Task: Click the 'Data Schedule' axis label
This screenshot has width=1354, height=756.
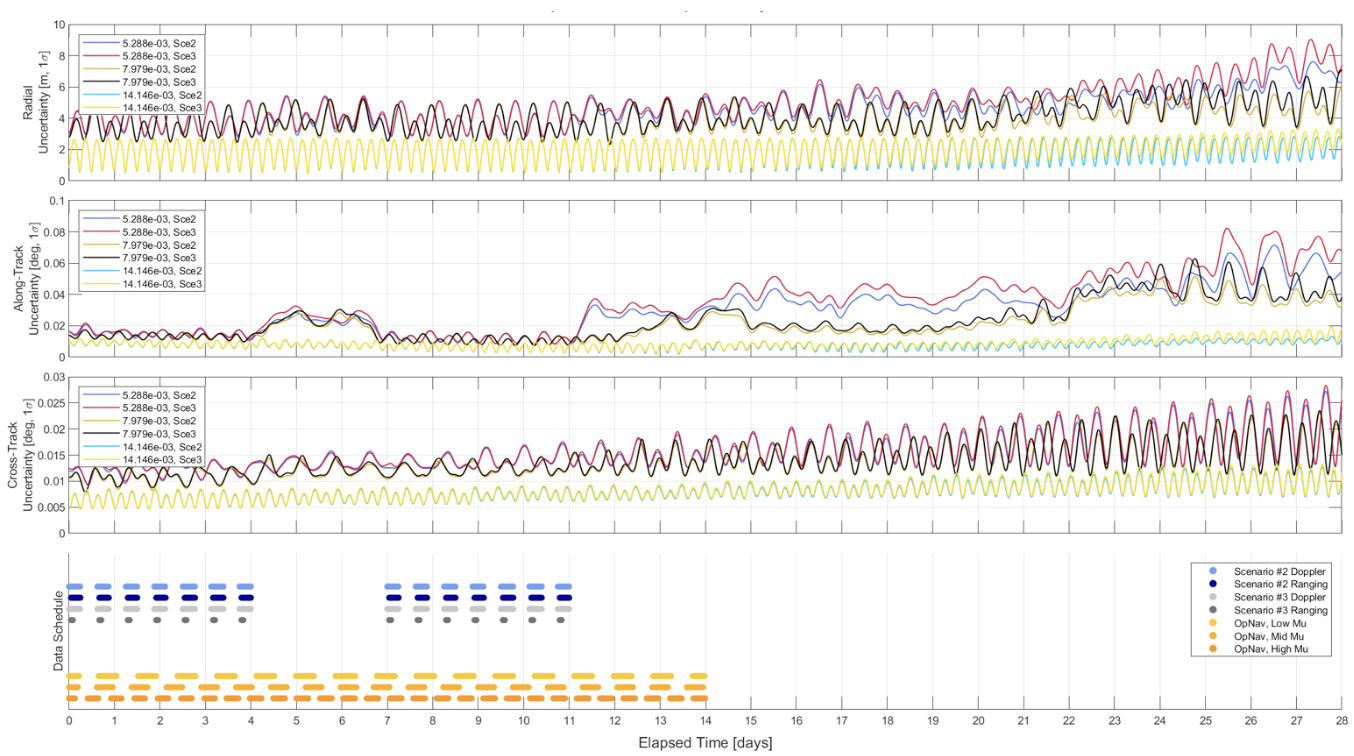Action: (x=57, y=630)
